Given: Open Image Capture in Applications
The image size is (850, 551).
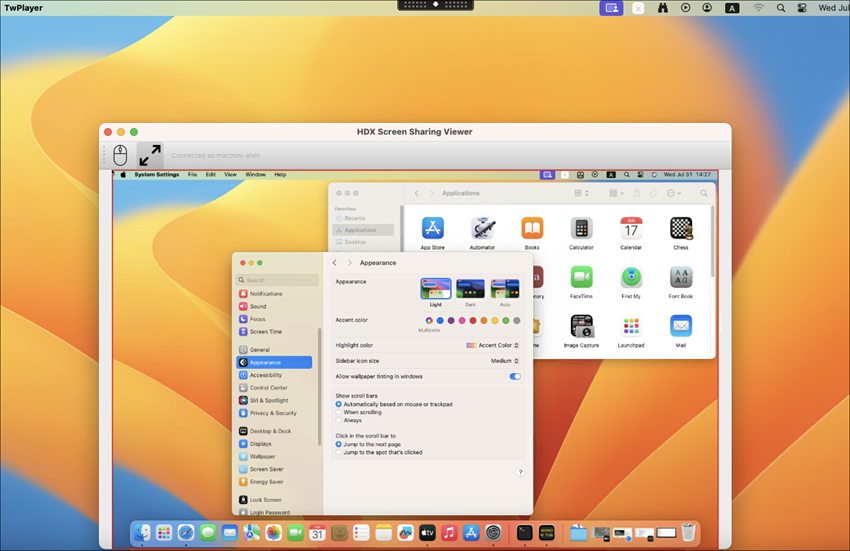Looking at the screenshot, I should (581, 326).
